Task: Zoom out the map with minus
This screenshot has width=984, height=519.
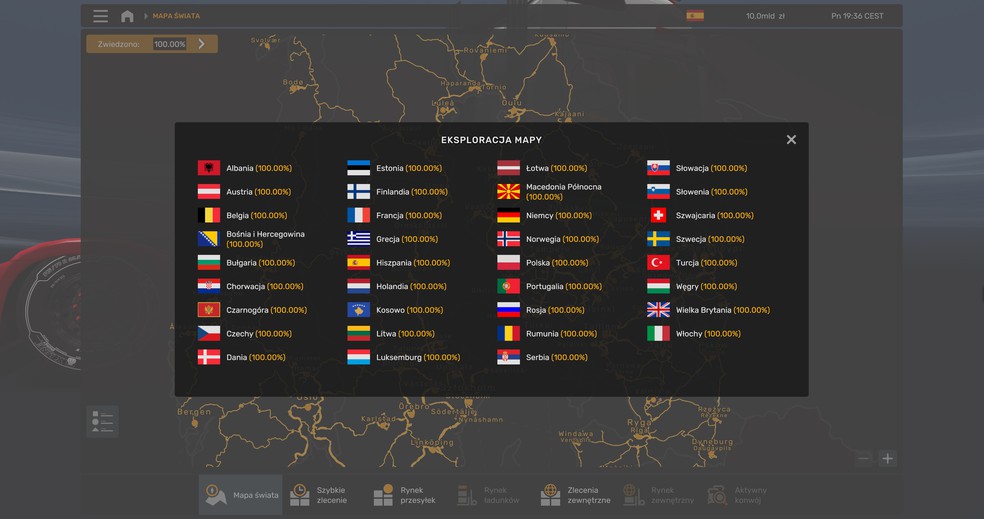Action: tap(864, 459)
